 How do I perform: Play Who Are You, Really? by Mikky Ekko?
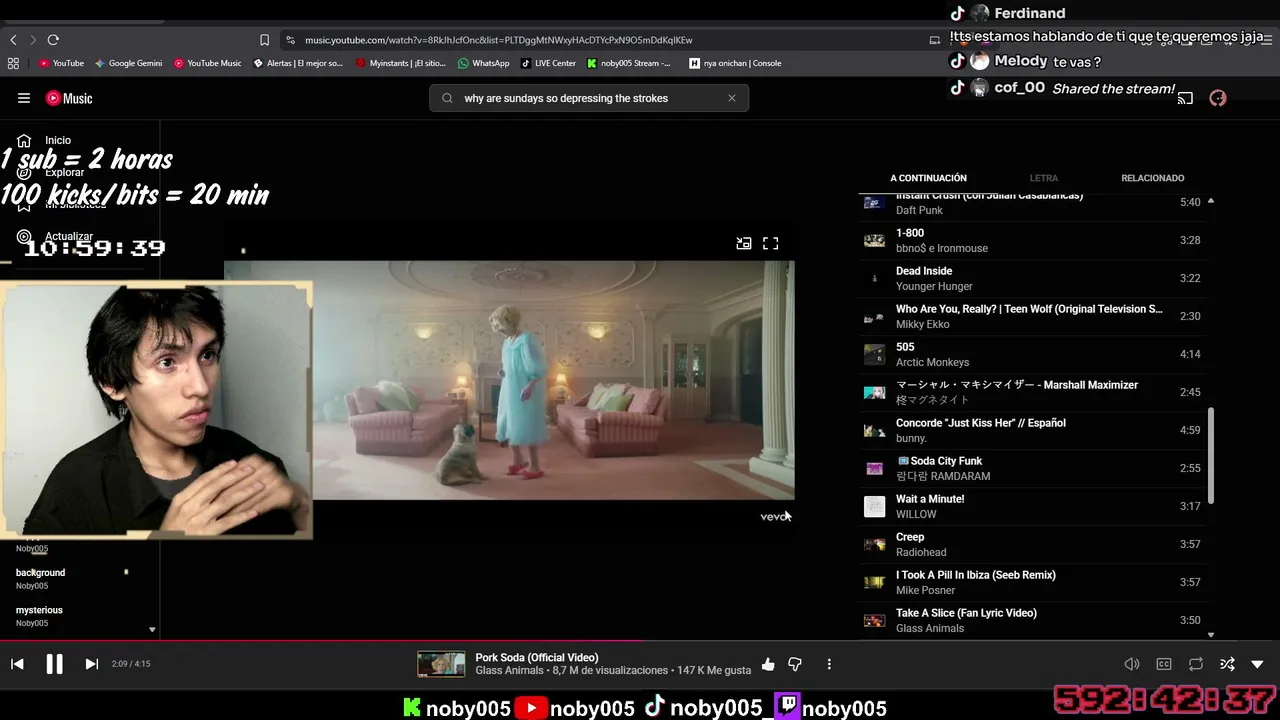coord(1033,316)
